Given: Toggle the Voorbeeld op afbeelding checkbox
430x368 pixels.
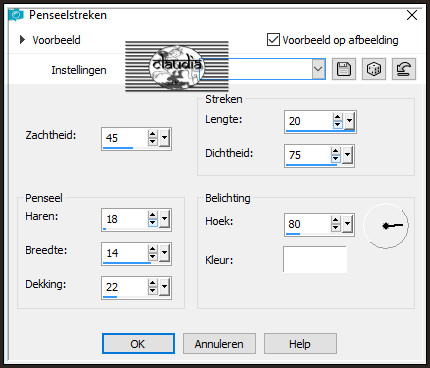Looking at the screenshot, I should point(273,40).
